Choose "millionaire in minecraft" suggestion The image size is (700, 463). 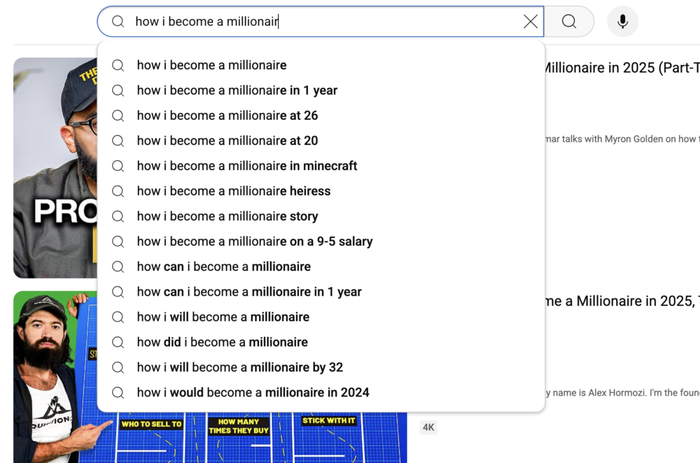coord(247,166)
